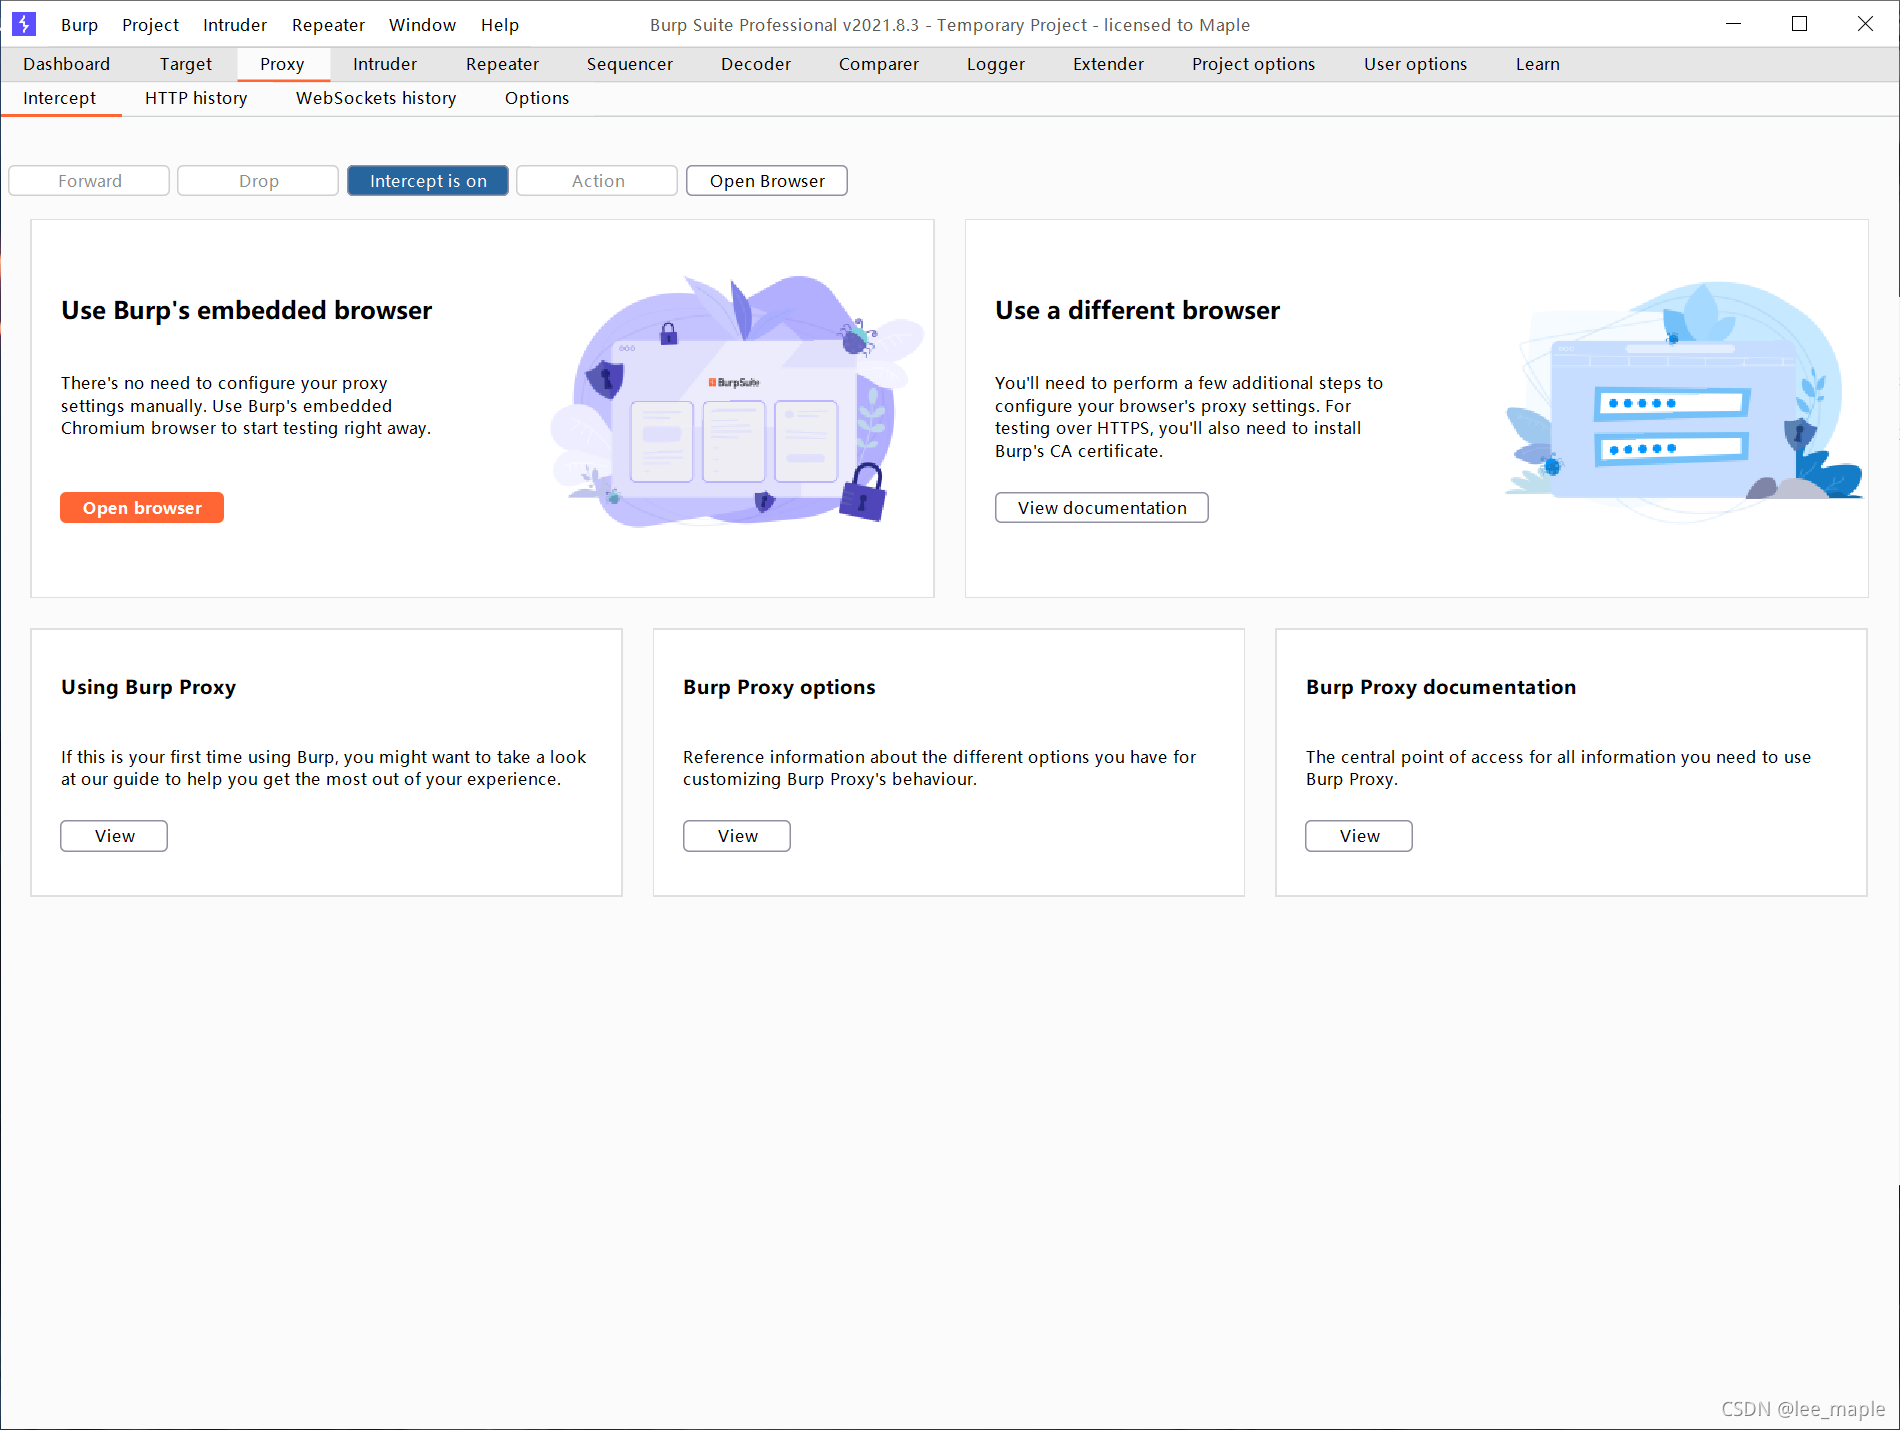Click the embedded browser illustration
The height and width of the screenshot is (1430, 1900).
click(737, 400)
